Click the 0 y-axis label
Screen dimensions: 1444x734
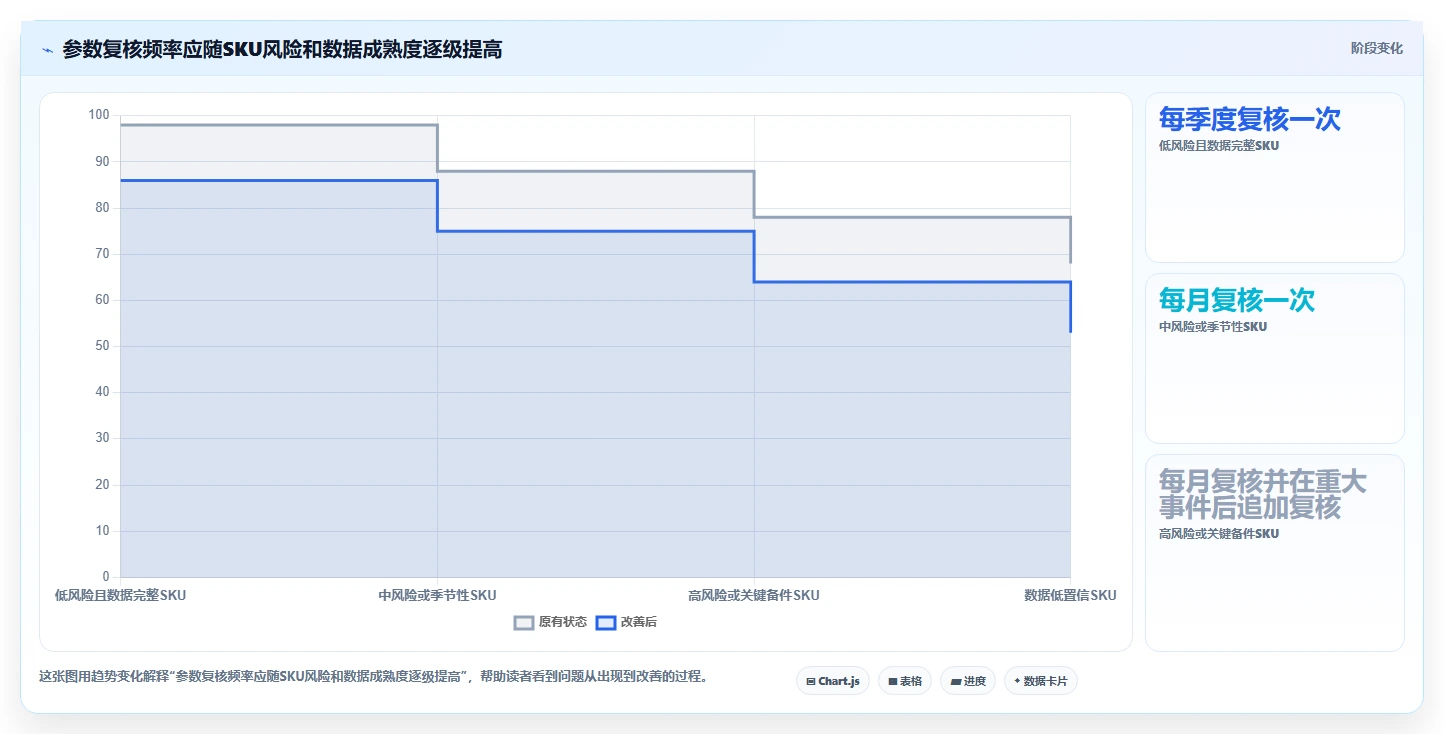(106, 577)
